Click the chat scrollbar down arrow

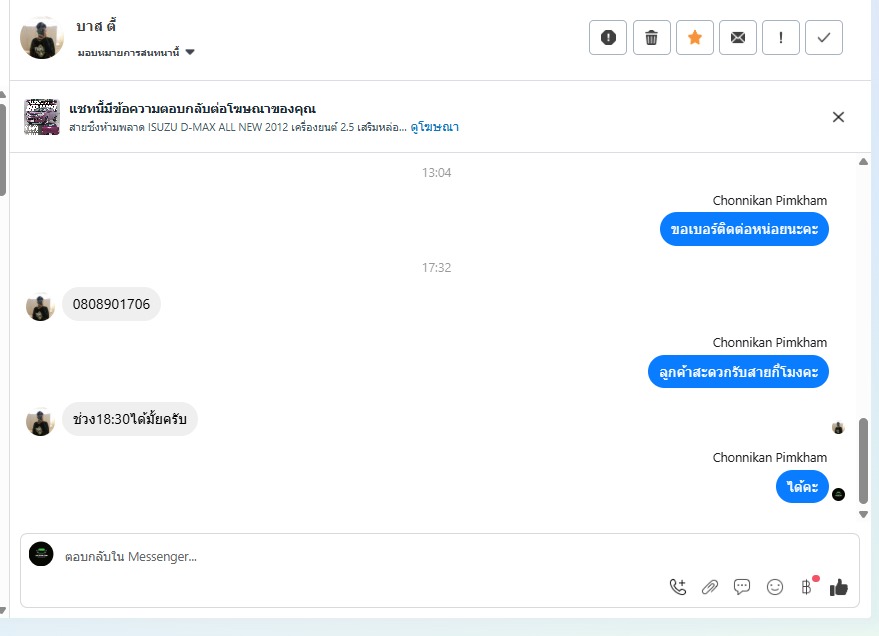863,514
